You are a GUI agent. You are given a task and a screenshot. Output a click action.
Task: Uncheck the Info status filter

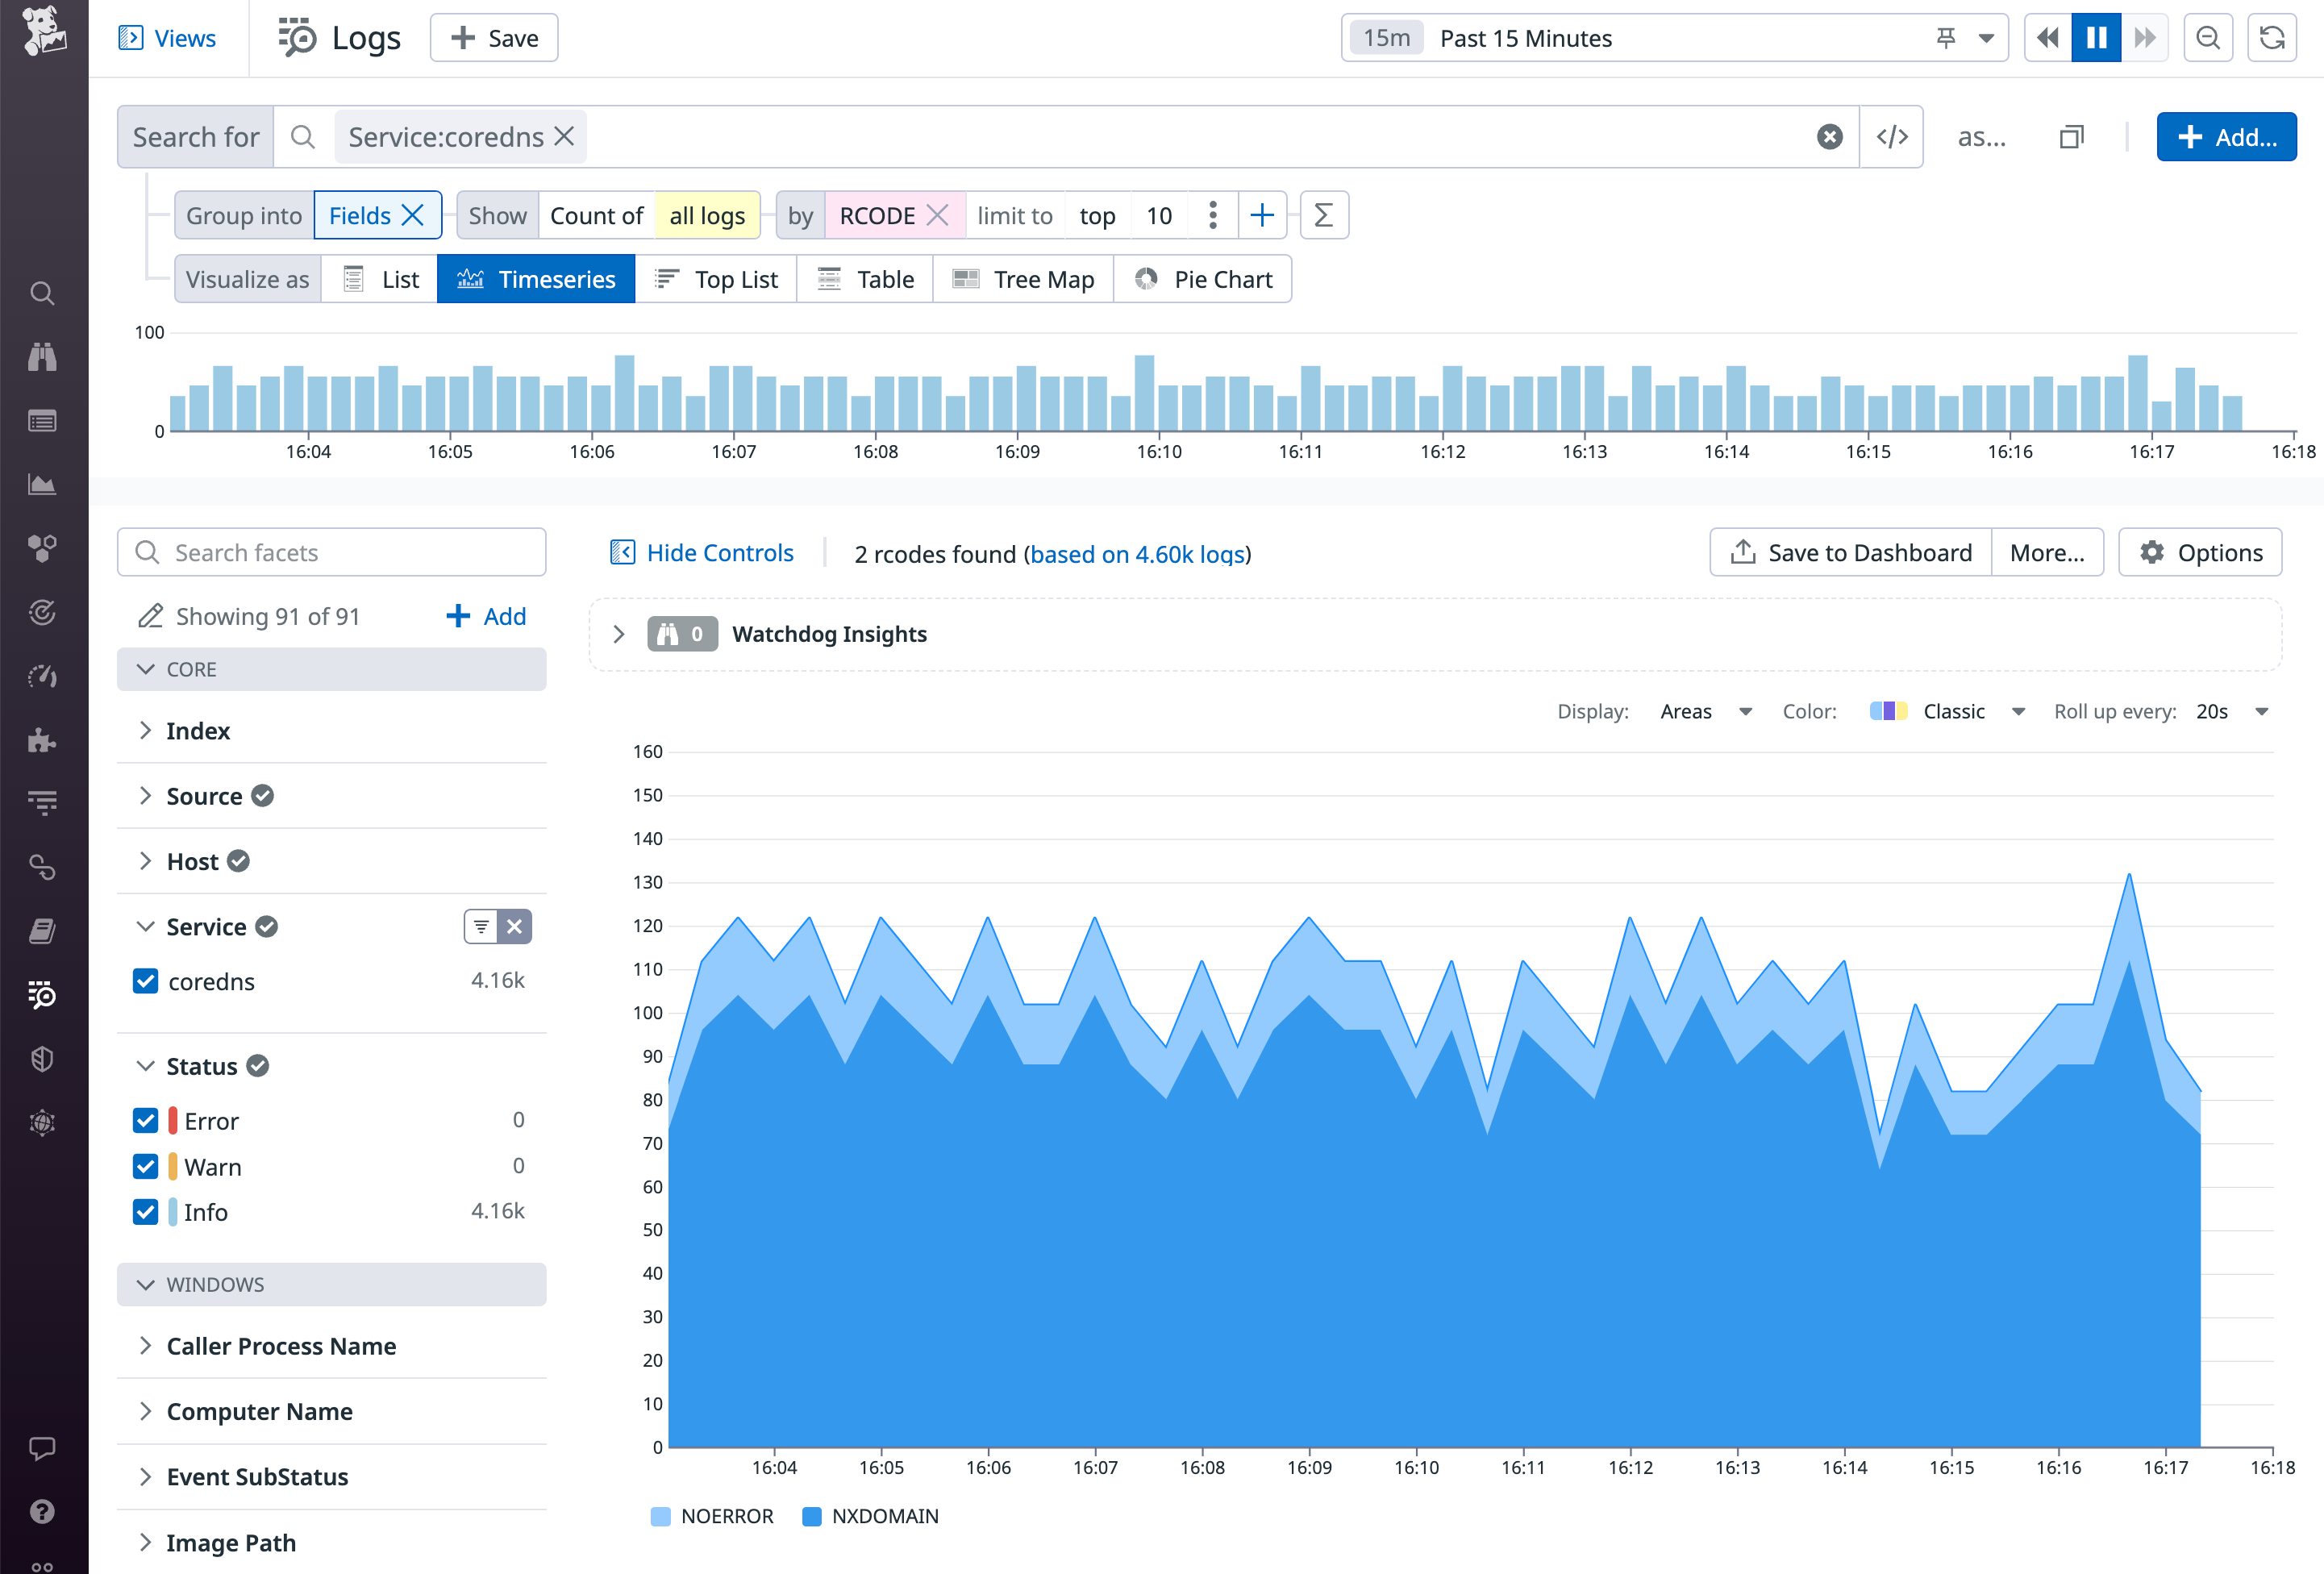(x=146, y=1212)
